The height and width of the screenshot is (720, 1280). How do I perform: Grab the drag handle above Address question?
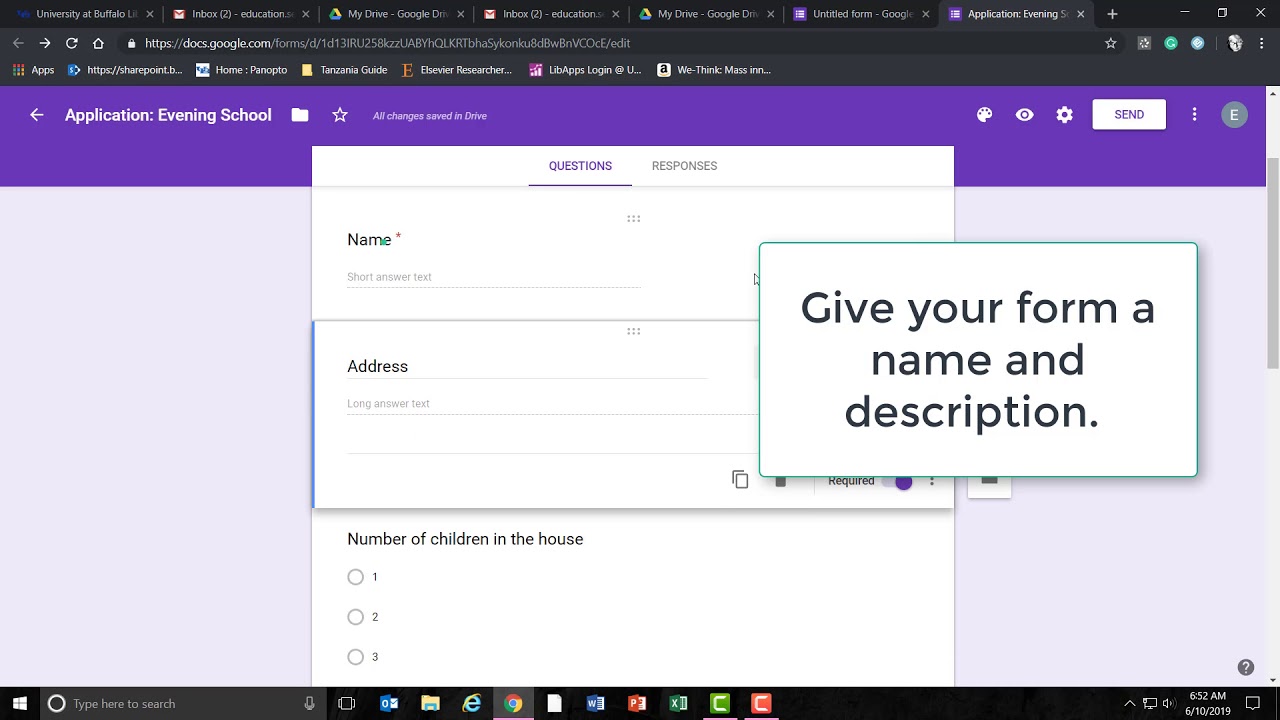click(x=633, y=331)
